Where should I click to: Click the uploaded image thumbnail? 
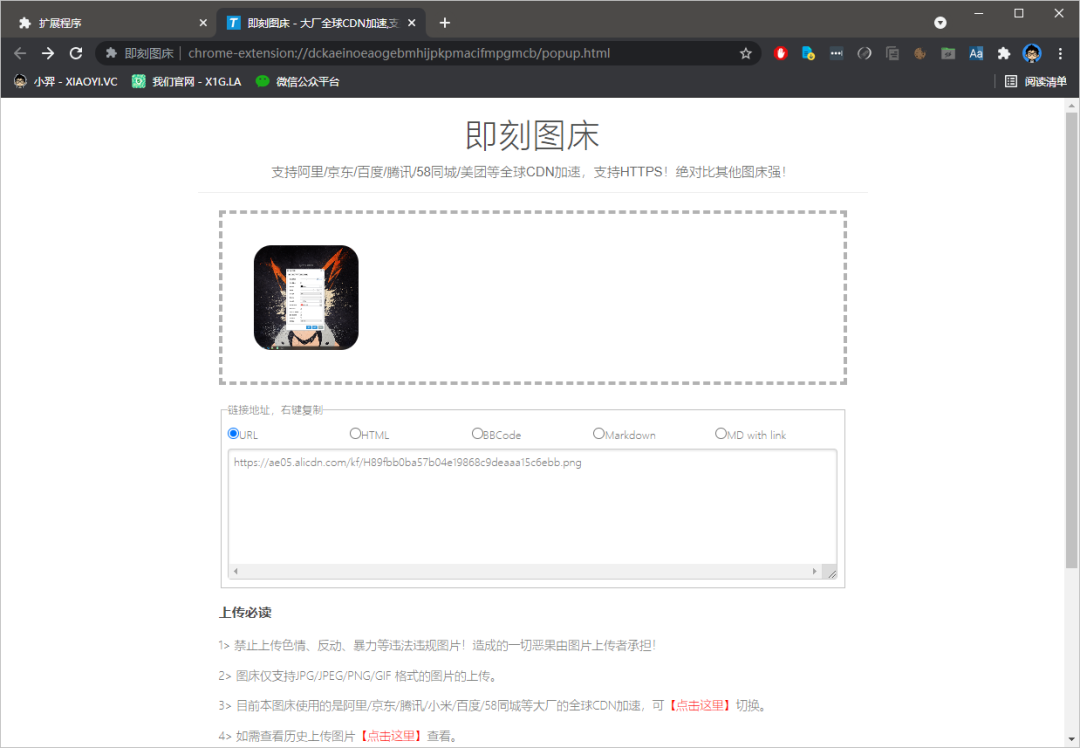coord(306,298)
